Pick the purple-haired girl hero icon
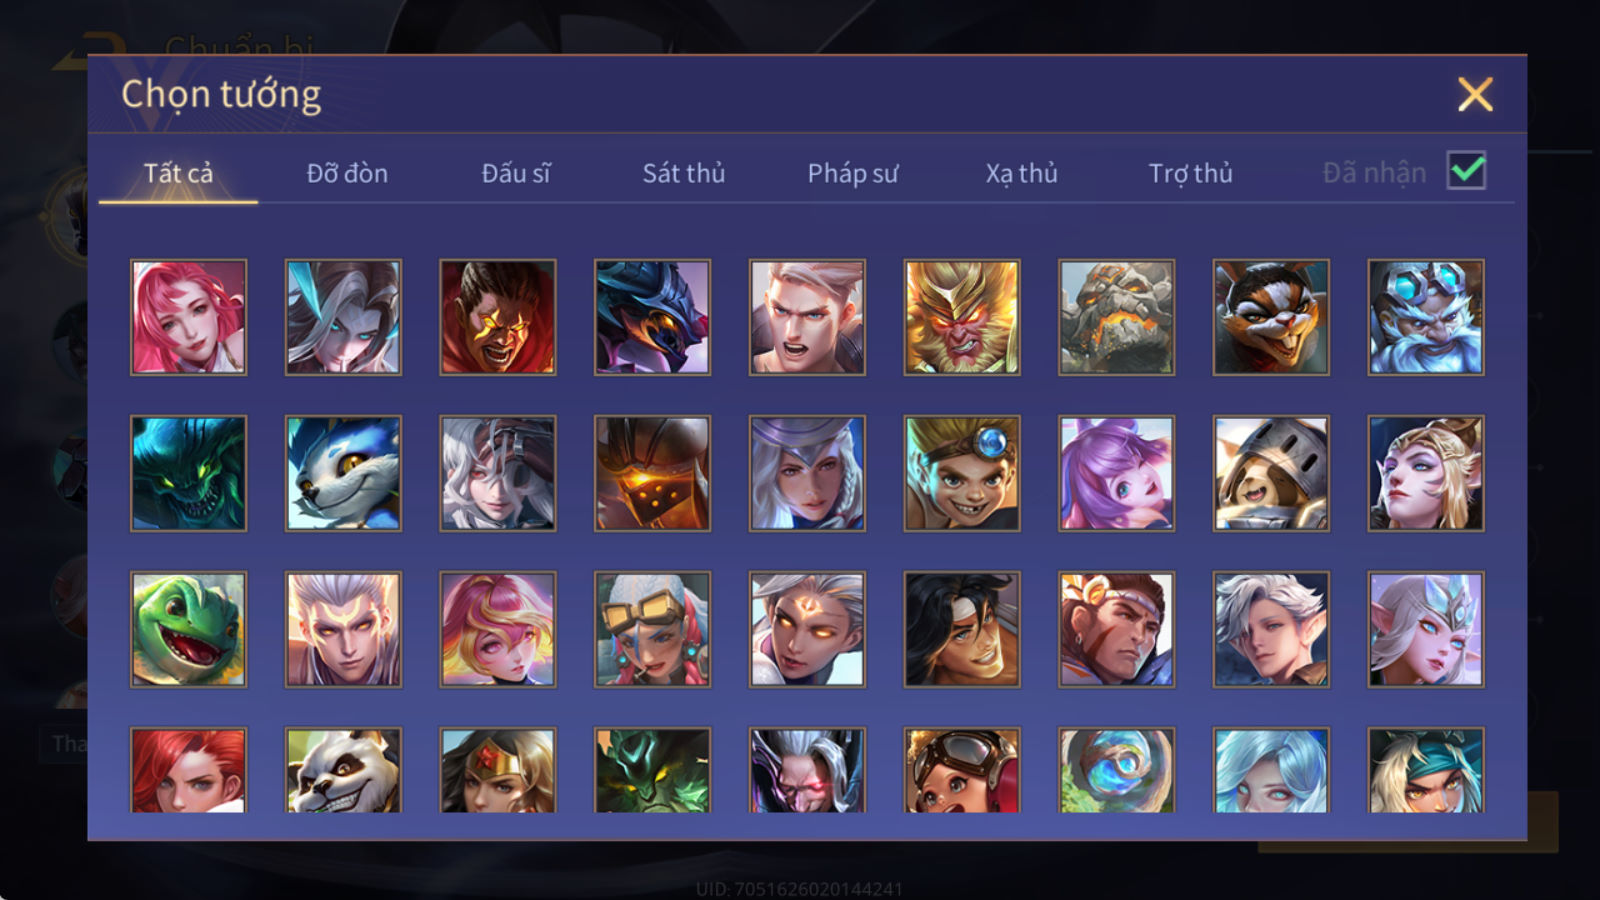Image resolution: width=1600 pixels, height=900 pixels. click(1116, 473)
